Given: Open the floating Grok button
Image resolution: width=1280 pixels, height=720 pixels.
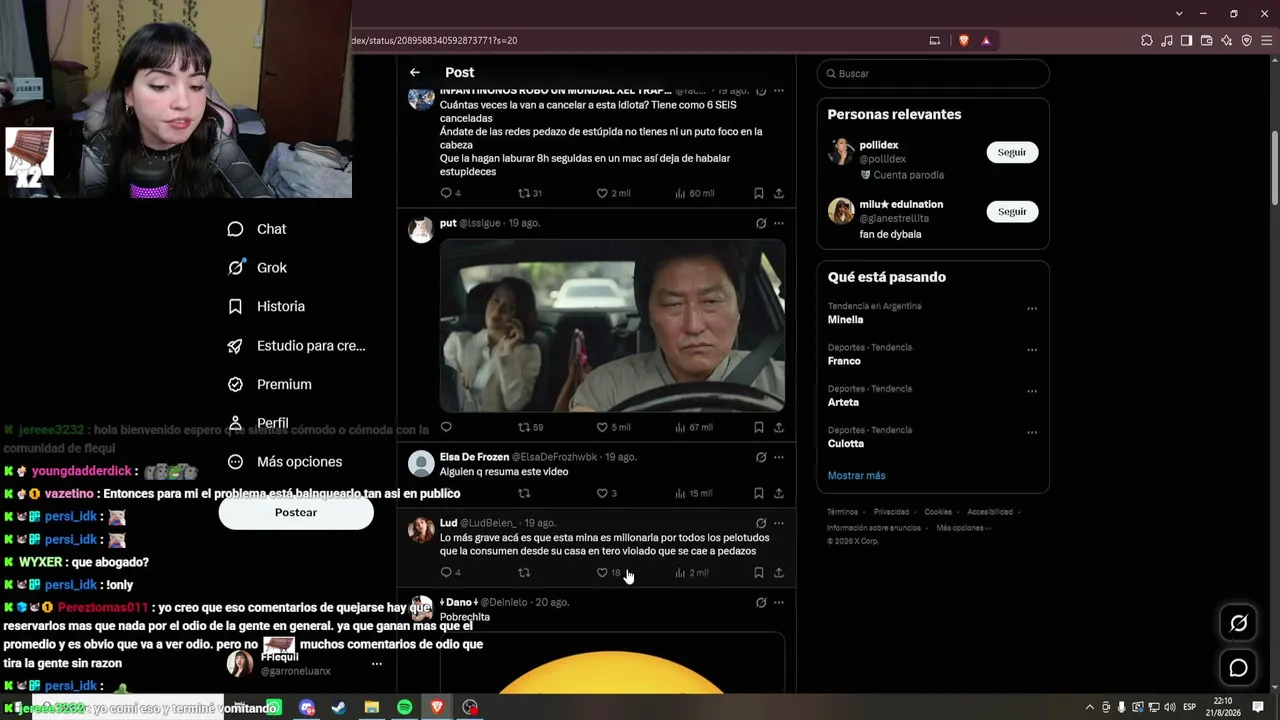Looking at the screenshot, I should tap(1238, 623).
